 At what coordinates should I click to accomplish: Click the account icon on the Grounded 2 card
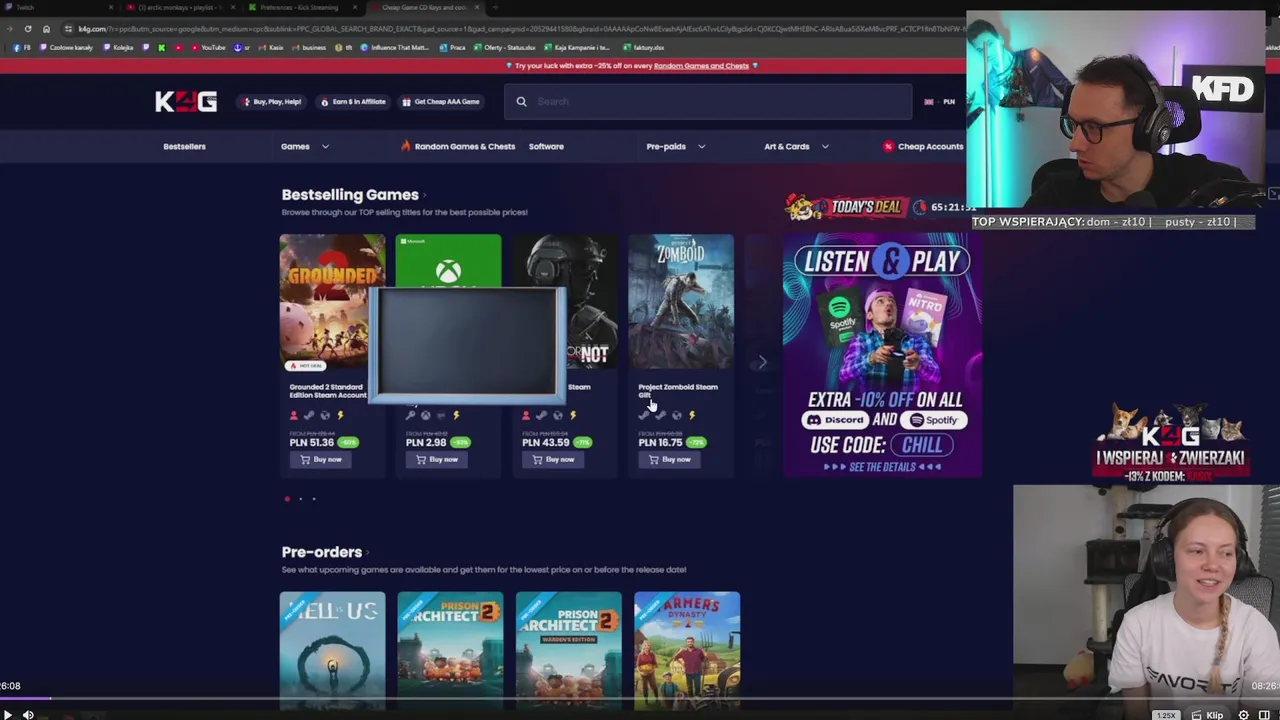tap(293, 415)
